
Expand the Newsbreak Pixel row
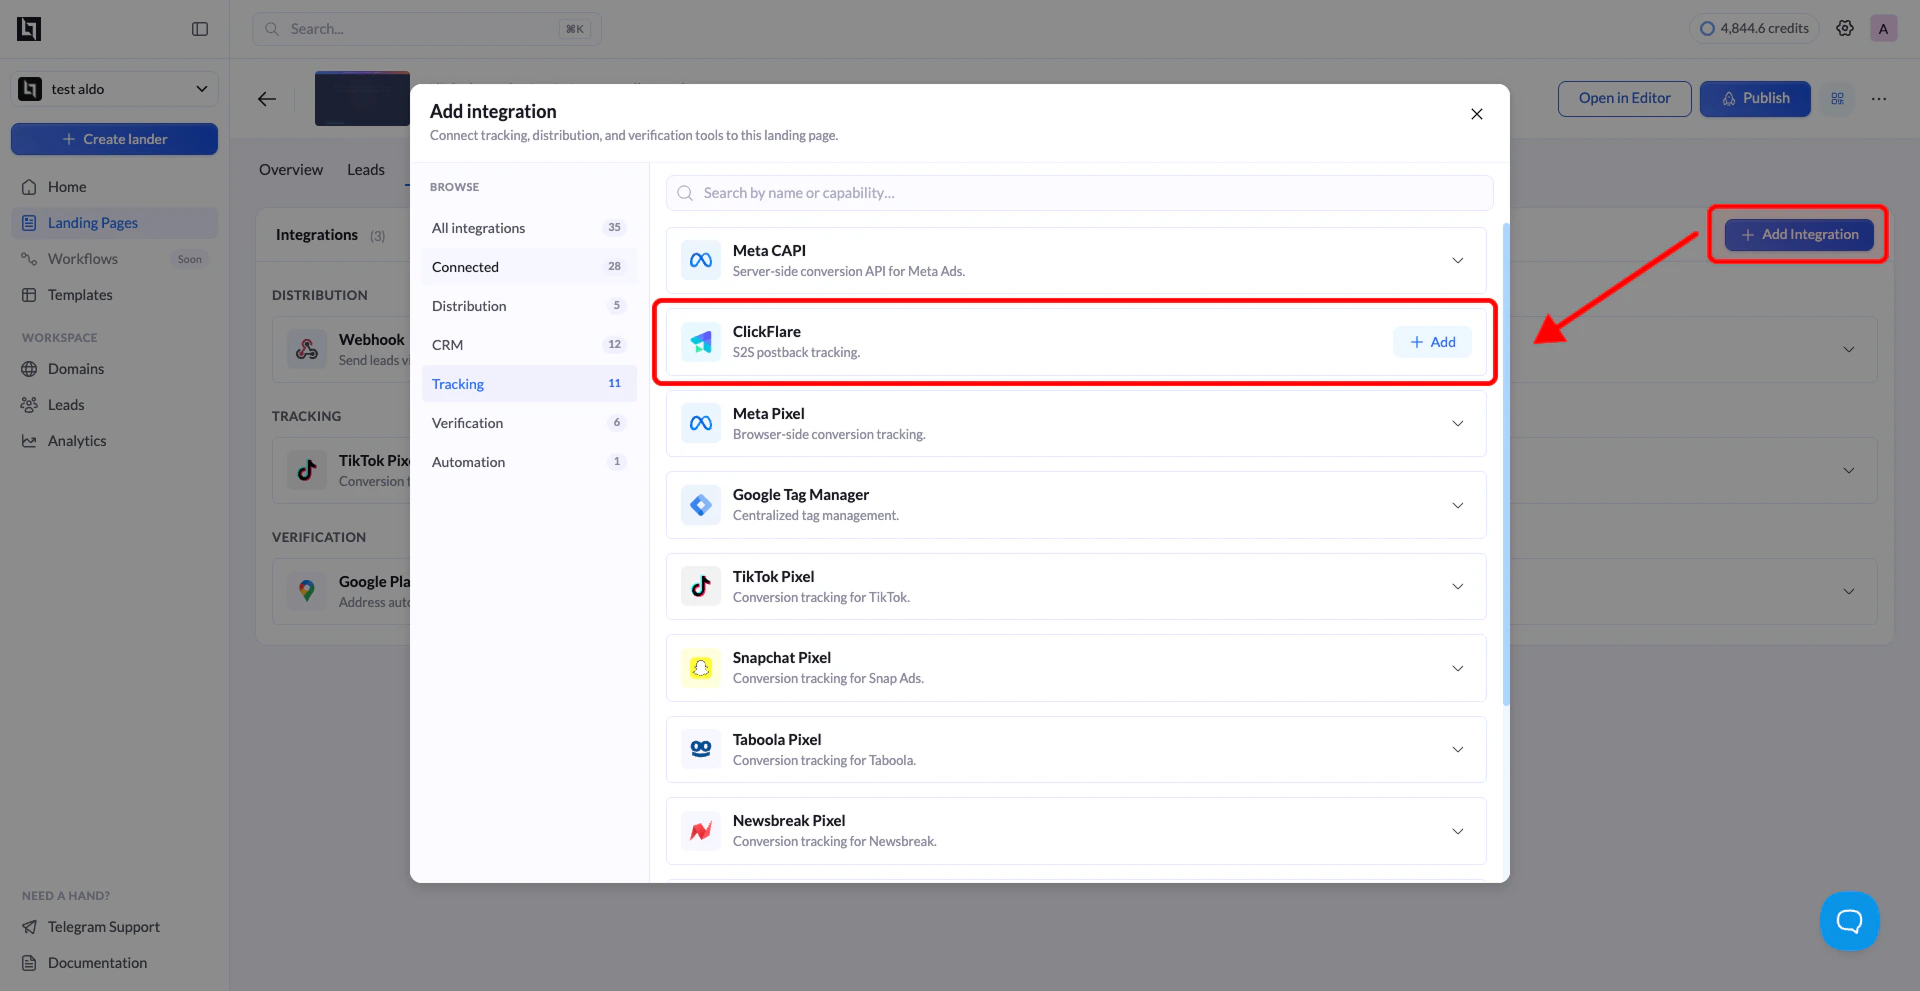(x=1458, y=832)
